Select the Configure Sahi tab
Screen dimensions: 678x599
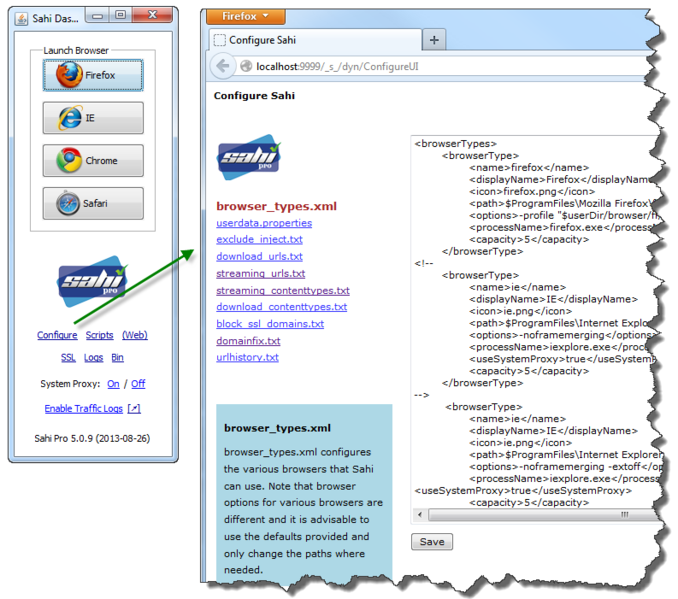[315, 40]
